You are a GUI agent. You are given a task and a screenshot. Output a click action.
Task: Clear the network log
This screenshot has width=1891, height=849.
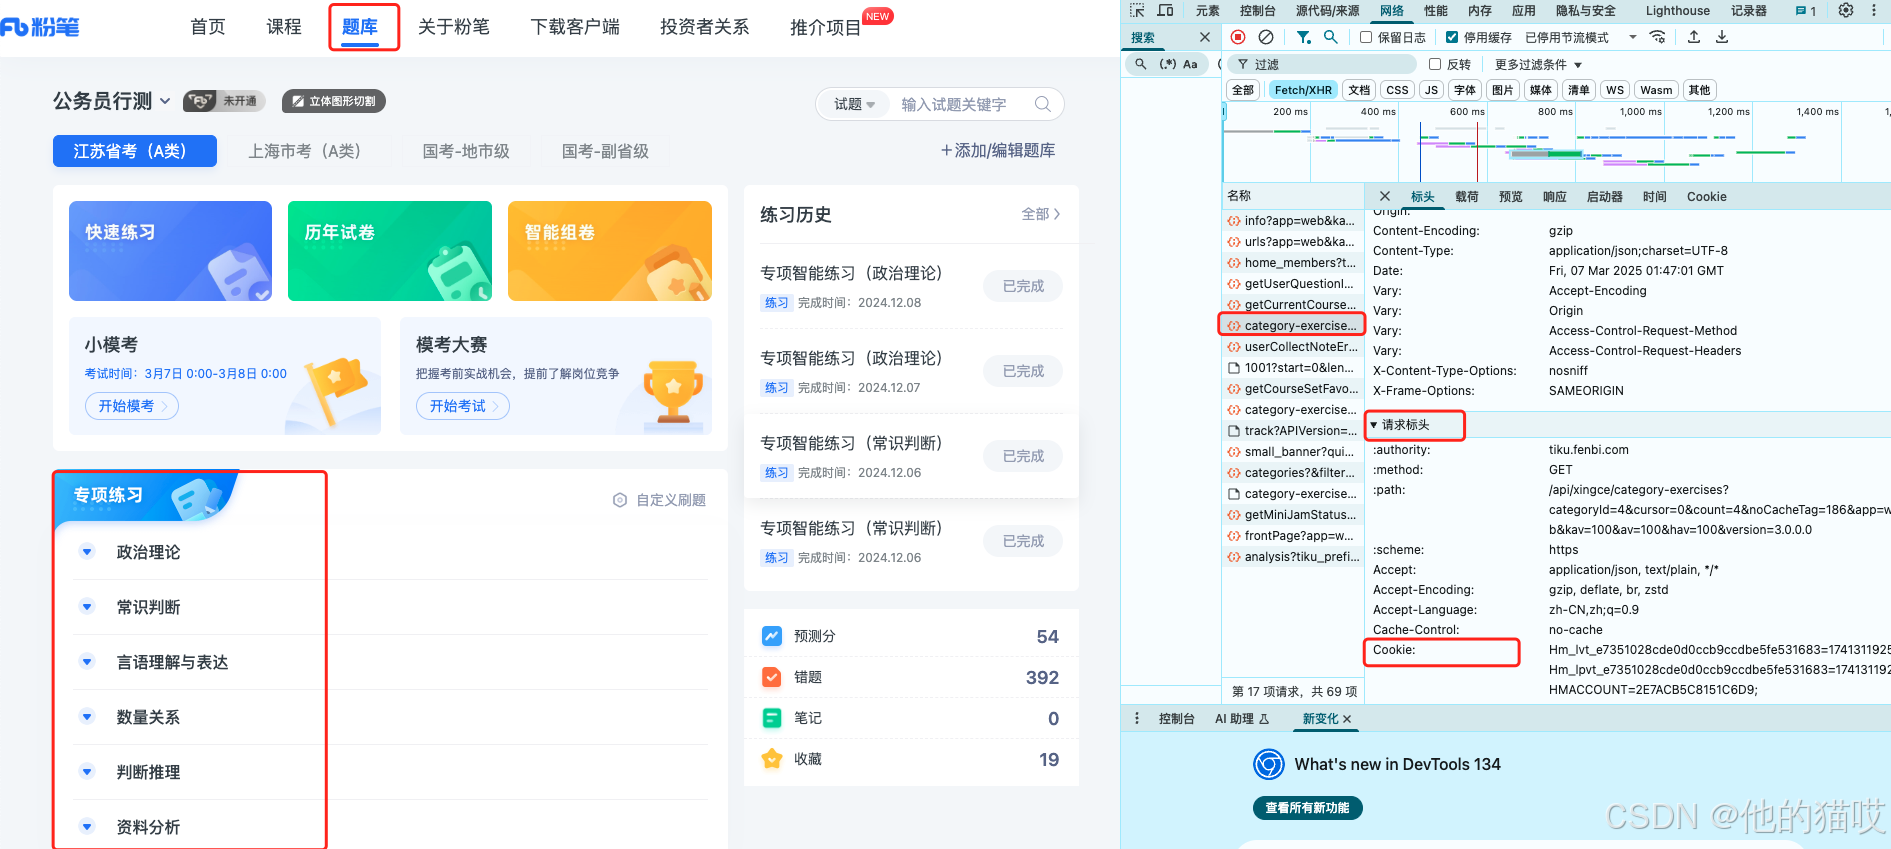click(x=1266, y=37)
